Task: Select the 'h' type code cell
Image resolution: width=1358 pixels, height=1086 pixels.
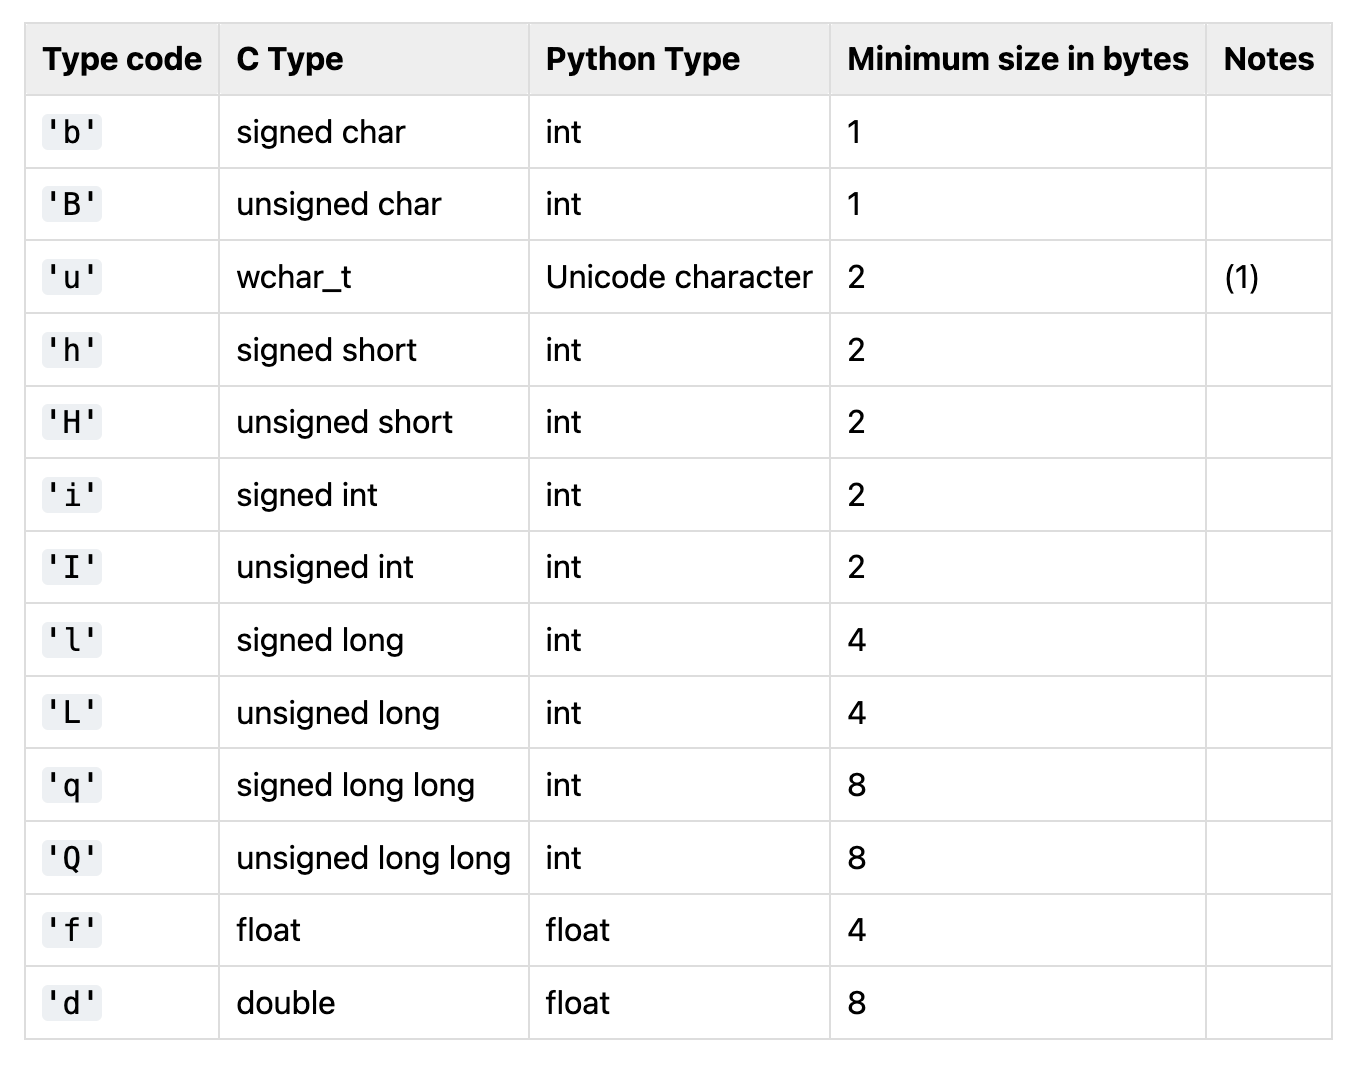Action: [72, 350]
